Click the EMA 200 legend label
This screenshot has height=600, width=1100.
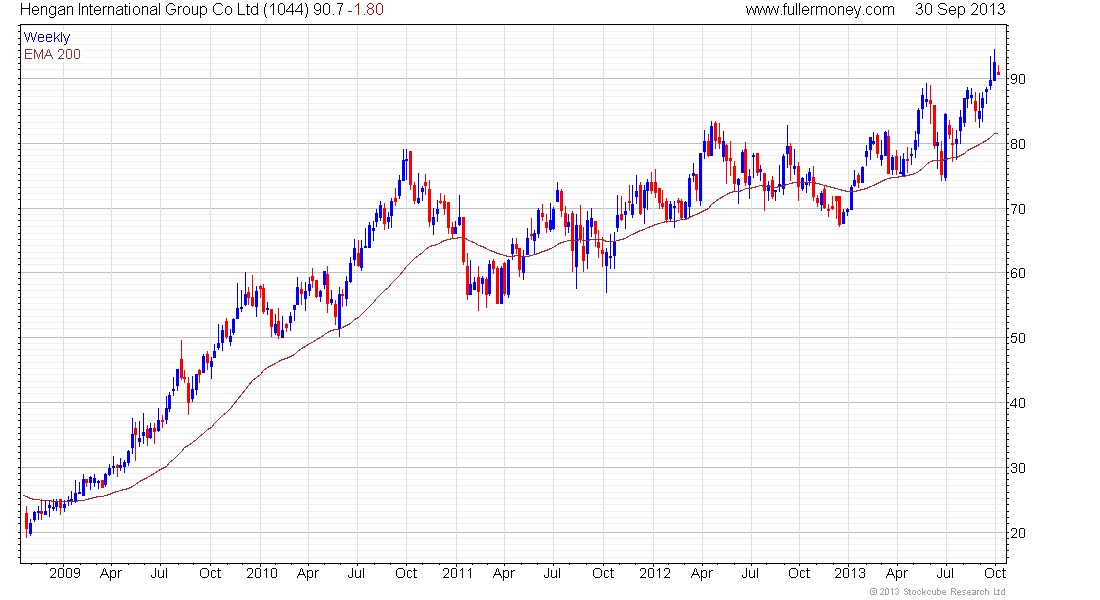pyautogui.click(x=52, y=54)
